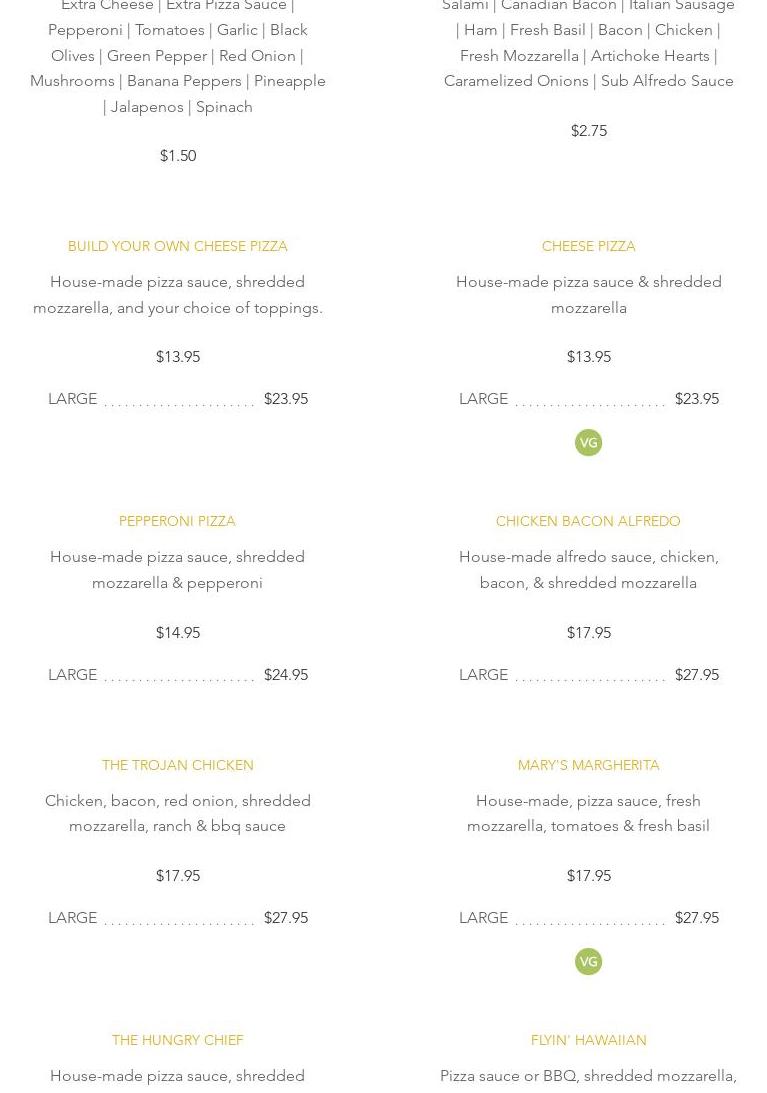The height and width of the screenshot is (1093, 767).
Task: Click the $2.75 premium topping price
Action: 588,131
